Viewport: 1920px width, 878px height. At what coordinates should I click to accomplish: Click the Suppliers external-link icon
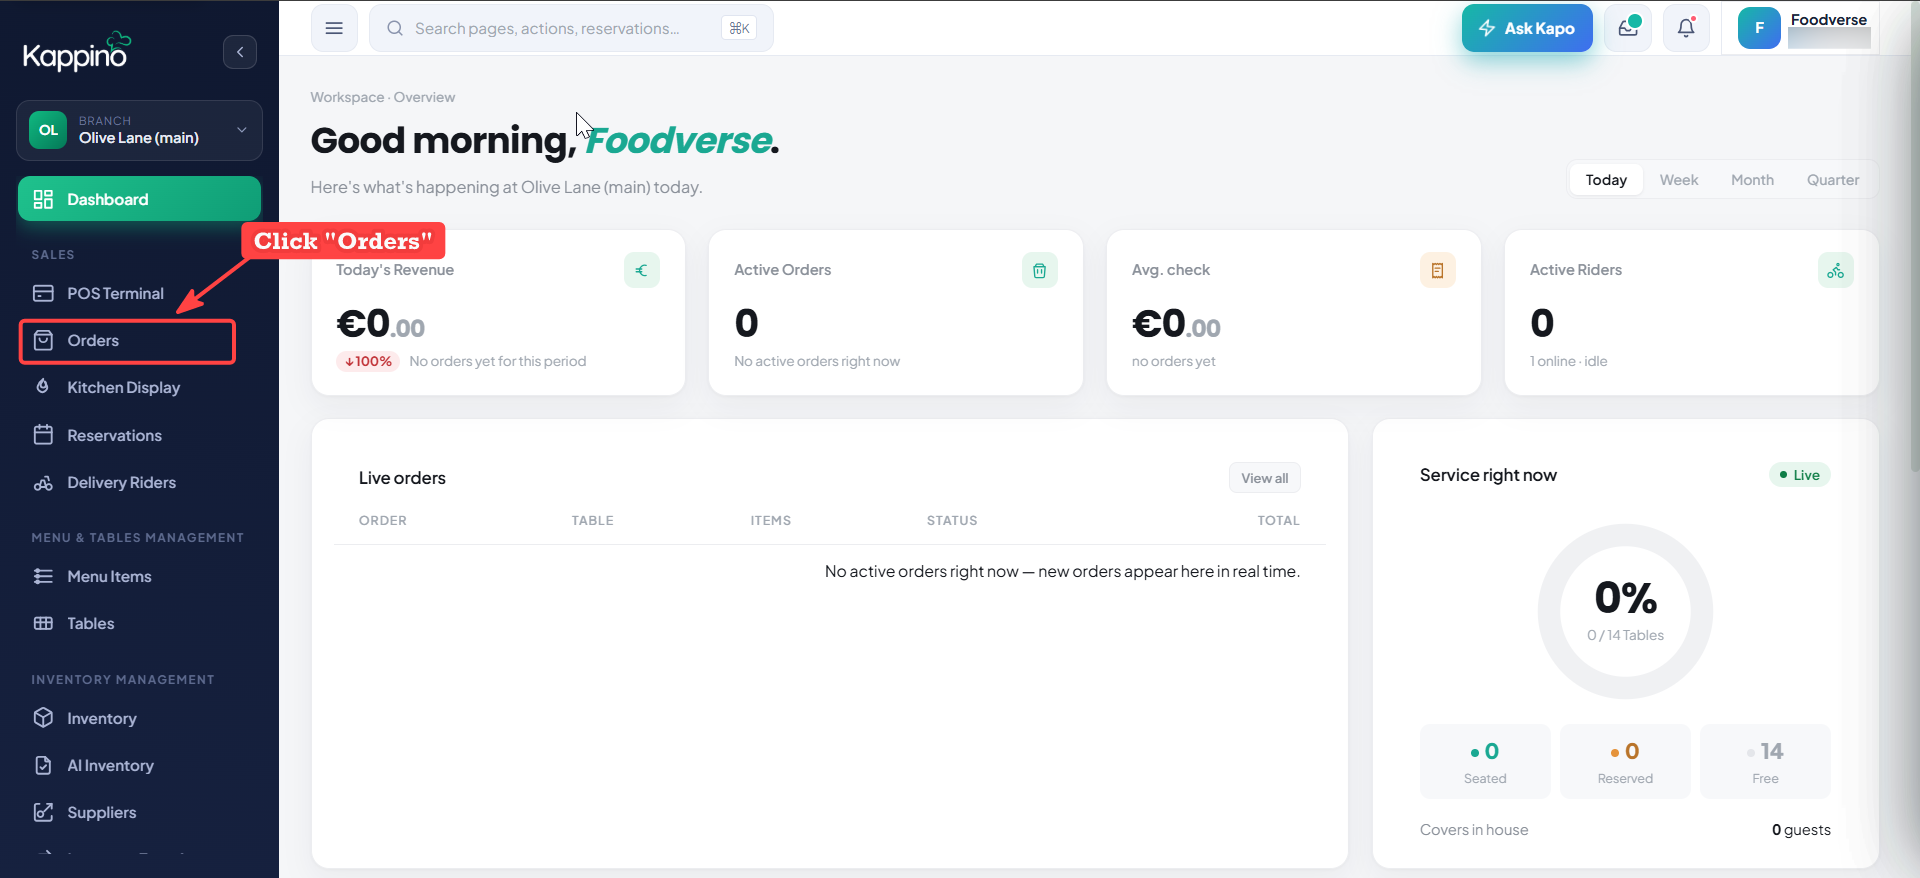pos(43,812)
